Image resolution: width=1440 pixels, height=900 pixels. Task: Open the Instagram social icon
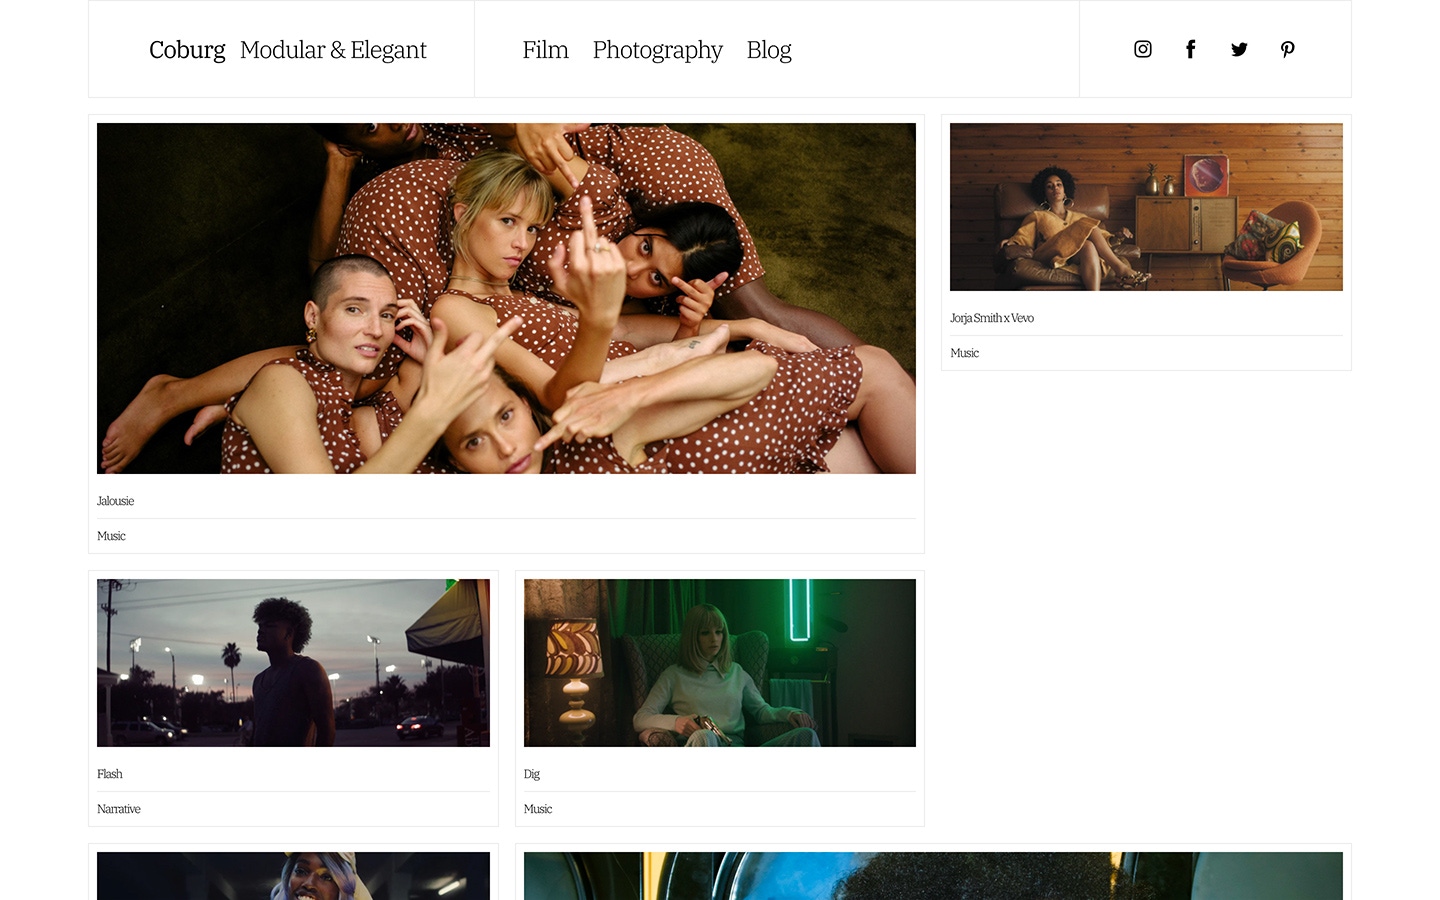click(1143, 49)
